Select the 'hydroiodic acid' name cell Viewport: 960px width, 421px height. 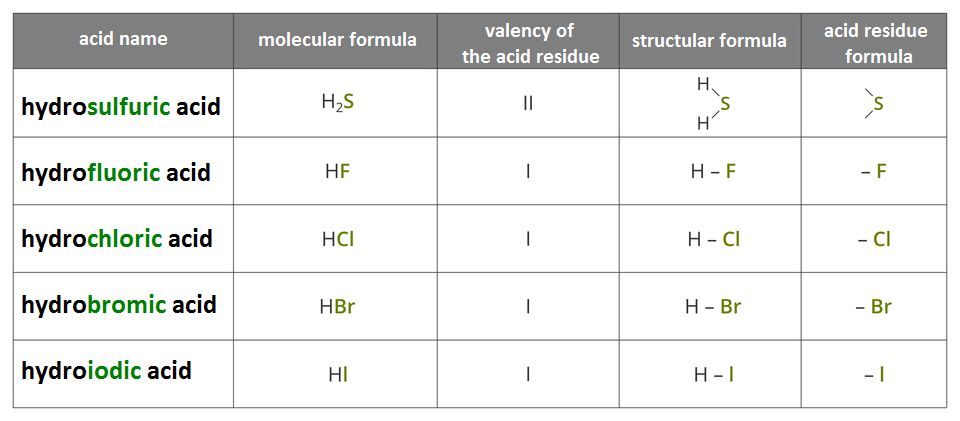(x=107, y=371)
